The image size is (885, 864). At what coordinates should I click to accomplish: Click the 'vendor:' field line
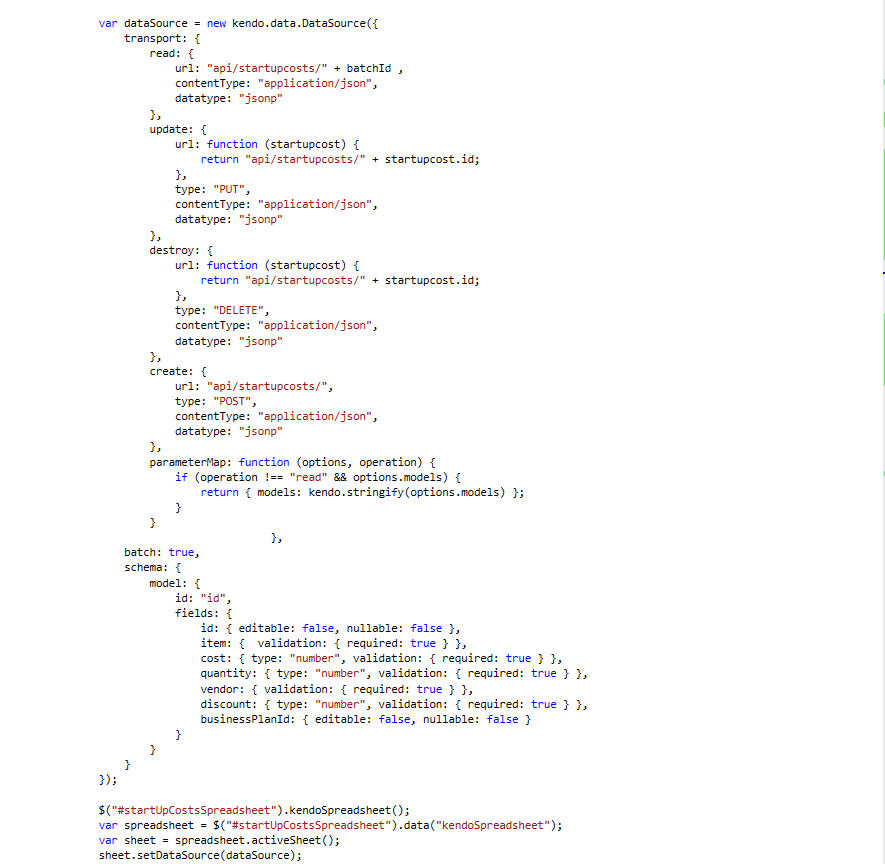(336, 690)
